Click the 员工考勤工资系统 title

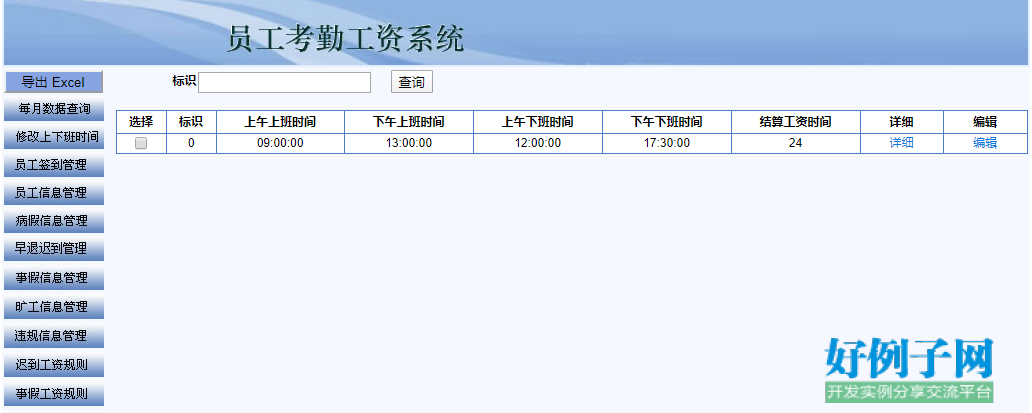coord(346,39)
